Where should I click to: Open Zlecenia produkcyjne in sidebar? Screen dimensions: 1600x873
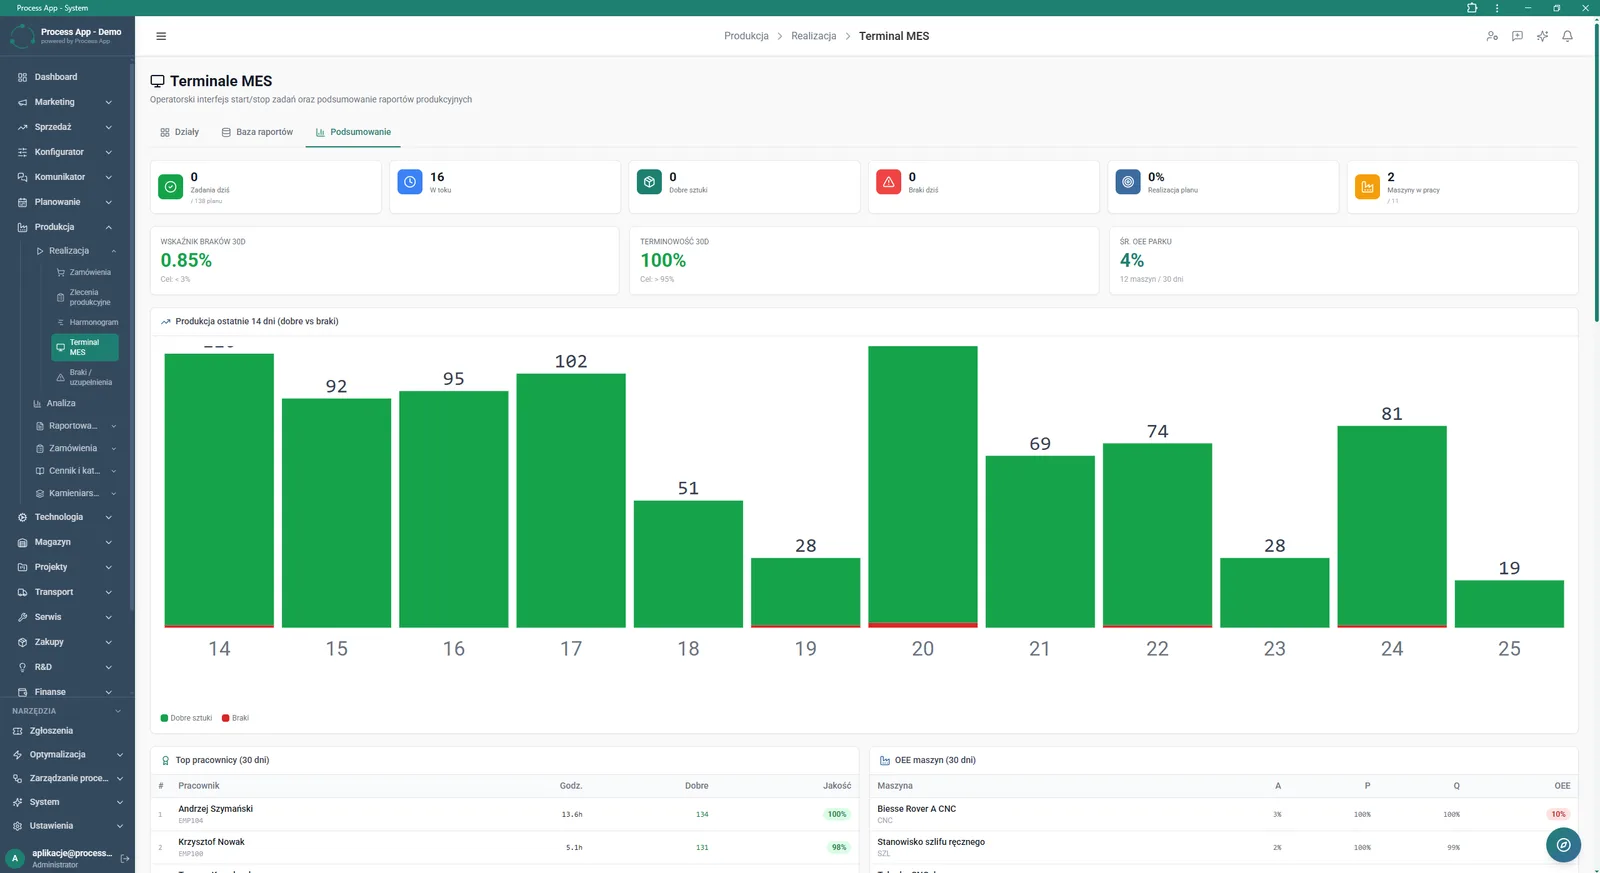point(85,297)
